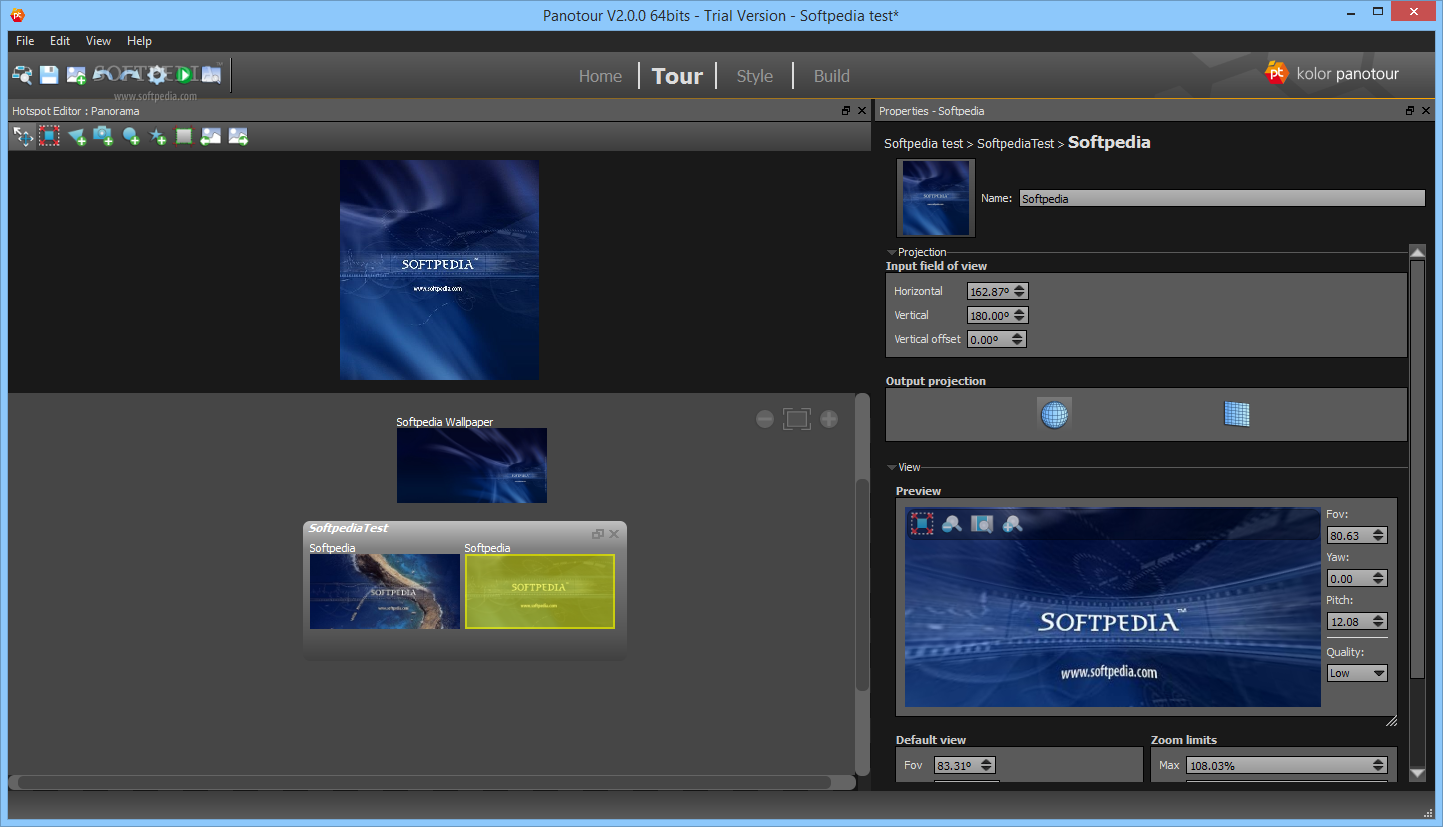
Task: Collapse the Projection section
Action: pyautogui.click(x=891, y=253)
